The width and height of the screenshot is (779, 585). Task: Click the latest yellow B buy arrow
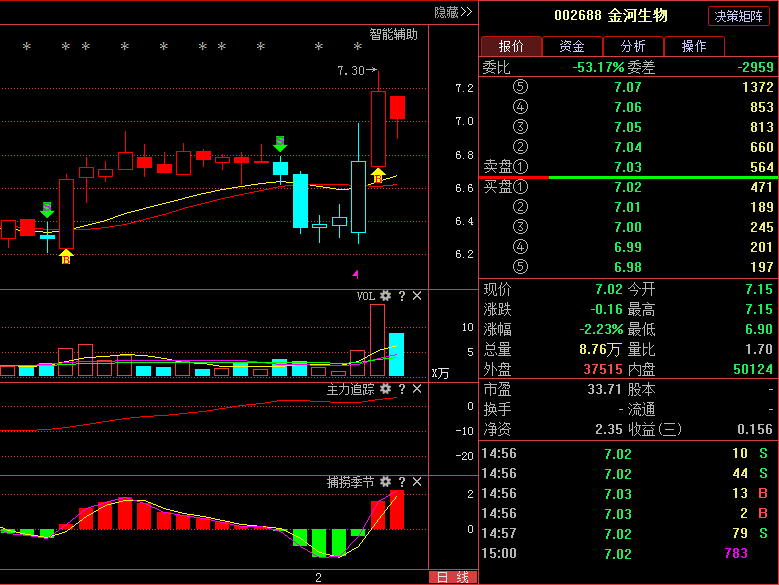(378, 177)
